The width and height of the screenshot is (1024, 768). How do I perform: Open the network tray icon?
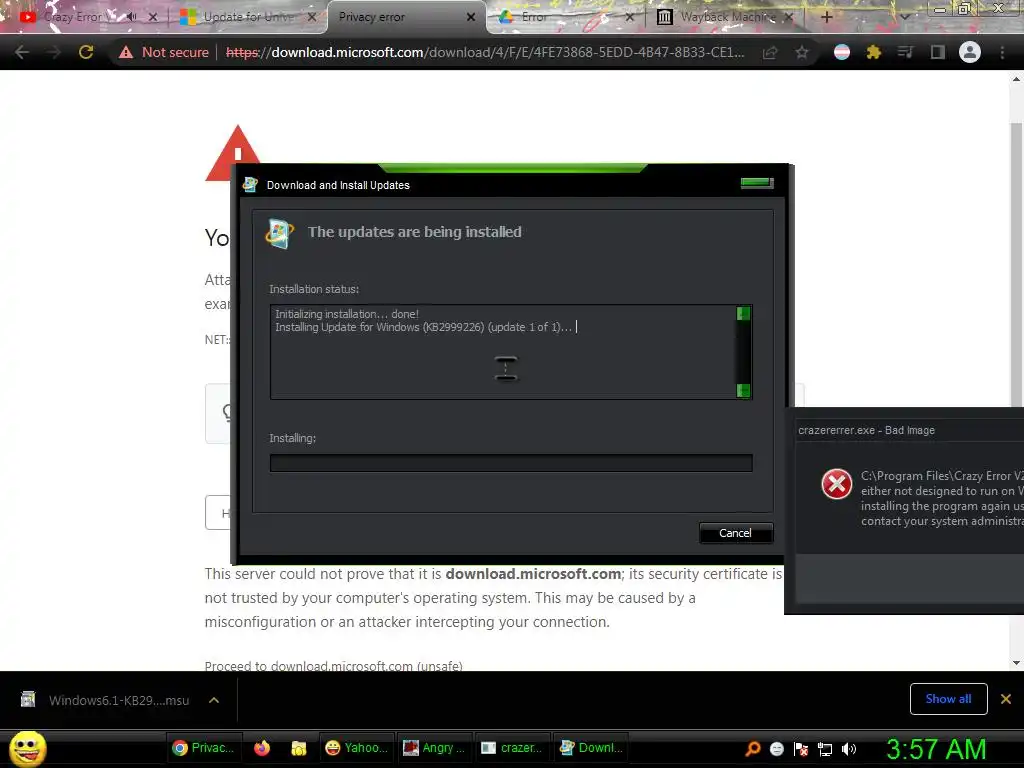[x=825, y=749]
